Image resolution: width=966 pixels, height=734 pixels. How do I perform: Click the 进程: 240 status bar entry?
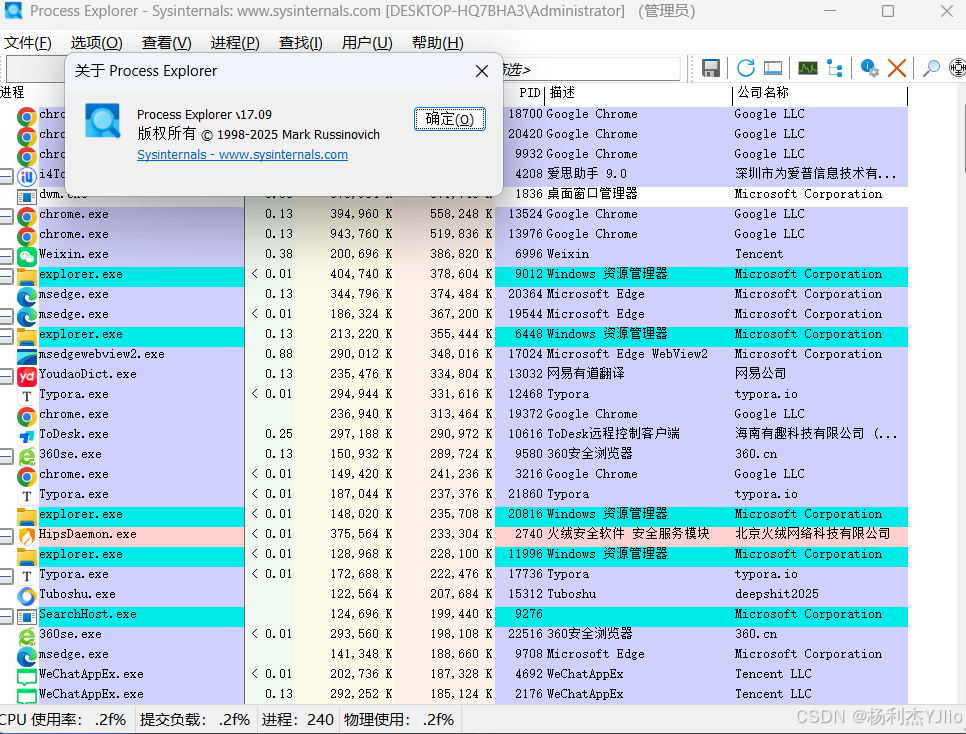tap(298, 719)
